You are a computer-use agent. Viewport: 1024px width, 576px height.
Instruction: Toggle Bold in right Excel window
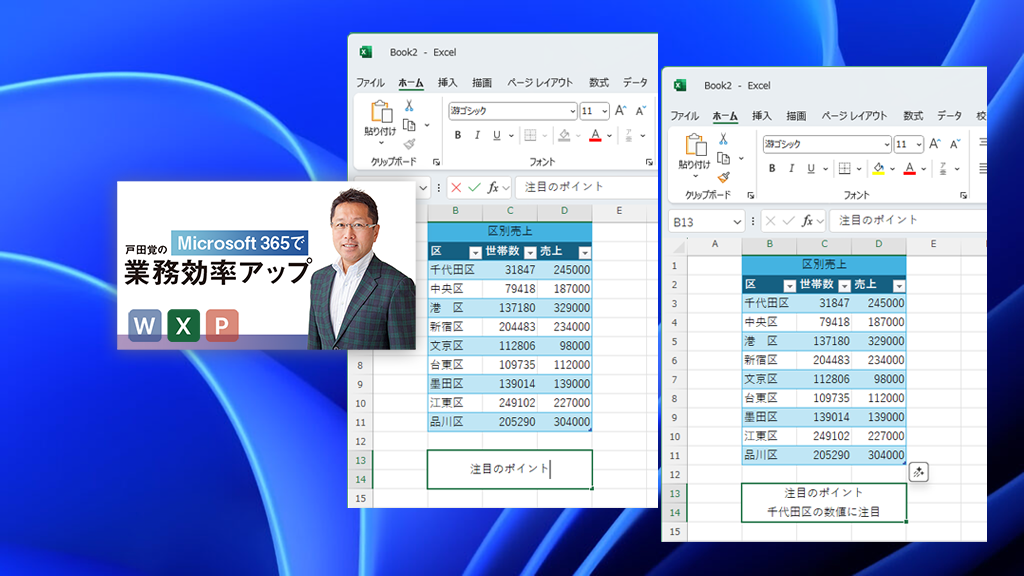(771, 168)
